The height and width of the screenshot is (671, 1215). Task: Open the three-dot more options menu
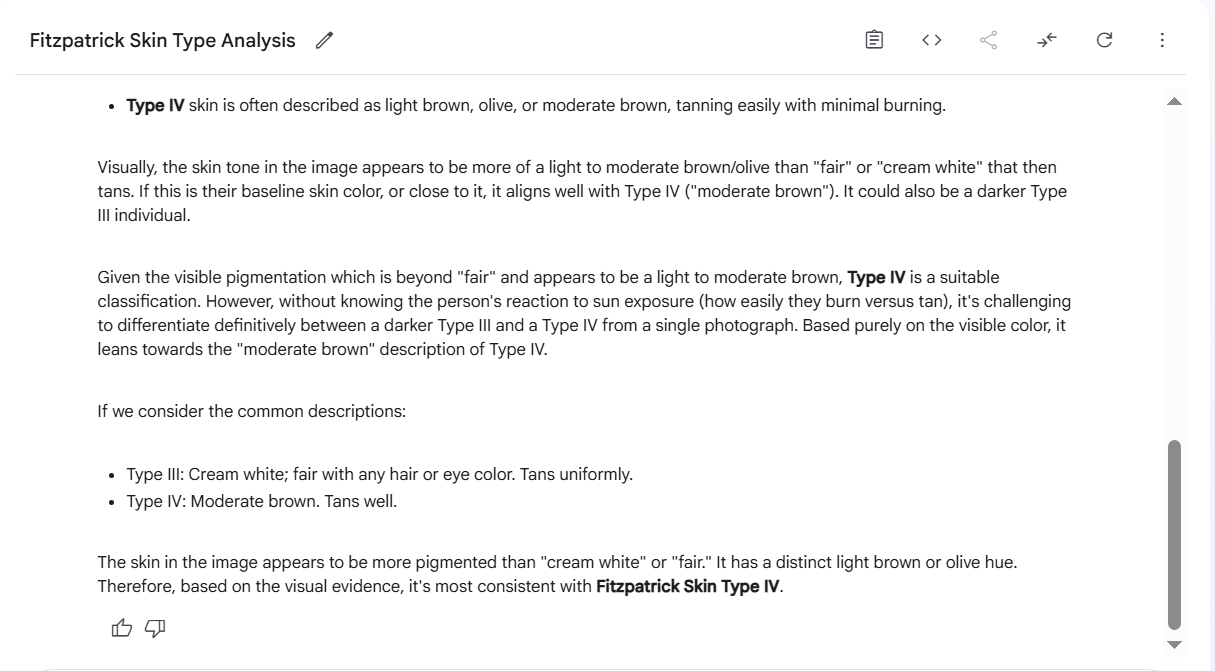(1162, 40)
